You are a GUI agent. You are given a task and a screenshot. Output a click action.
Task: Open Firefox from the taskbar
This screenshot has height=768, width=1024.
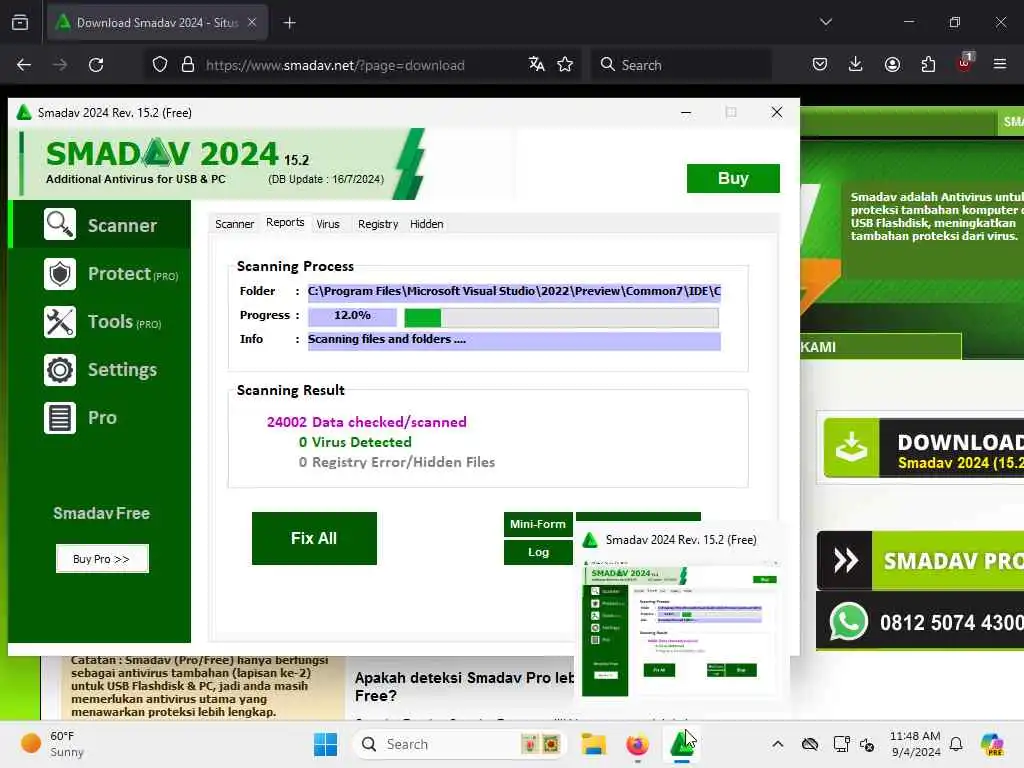[x=637, y=744]
